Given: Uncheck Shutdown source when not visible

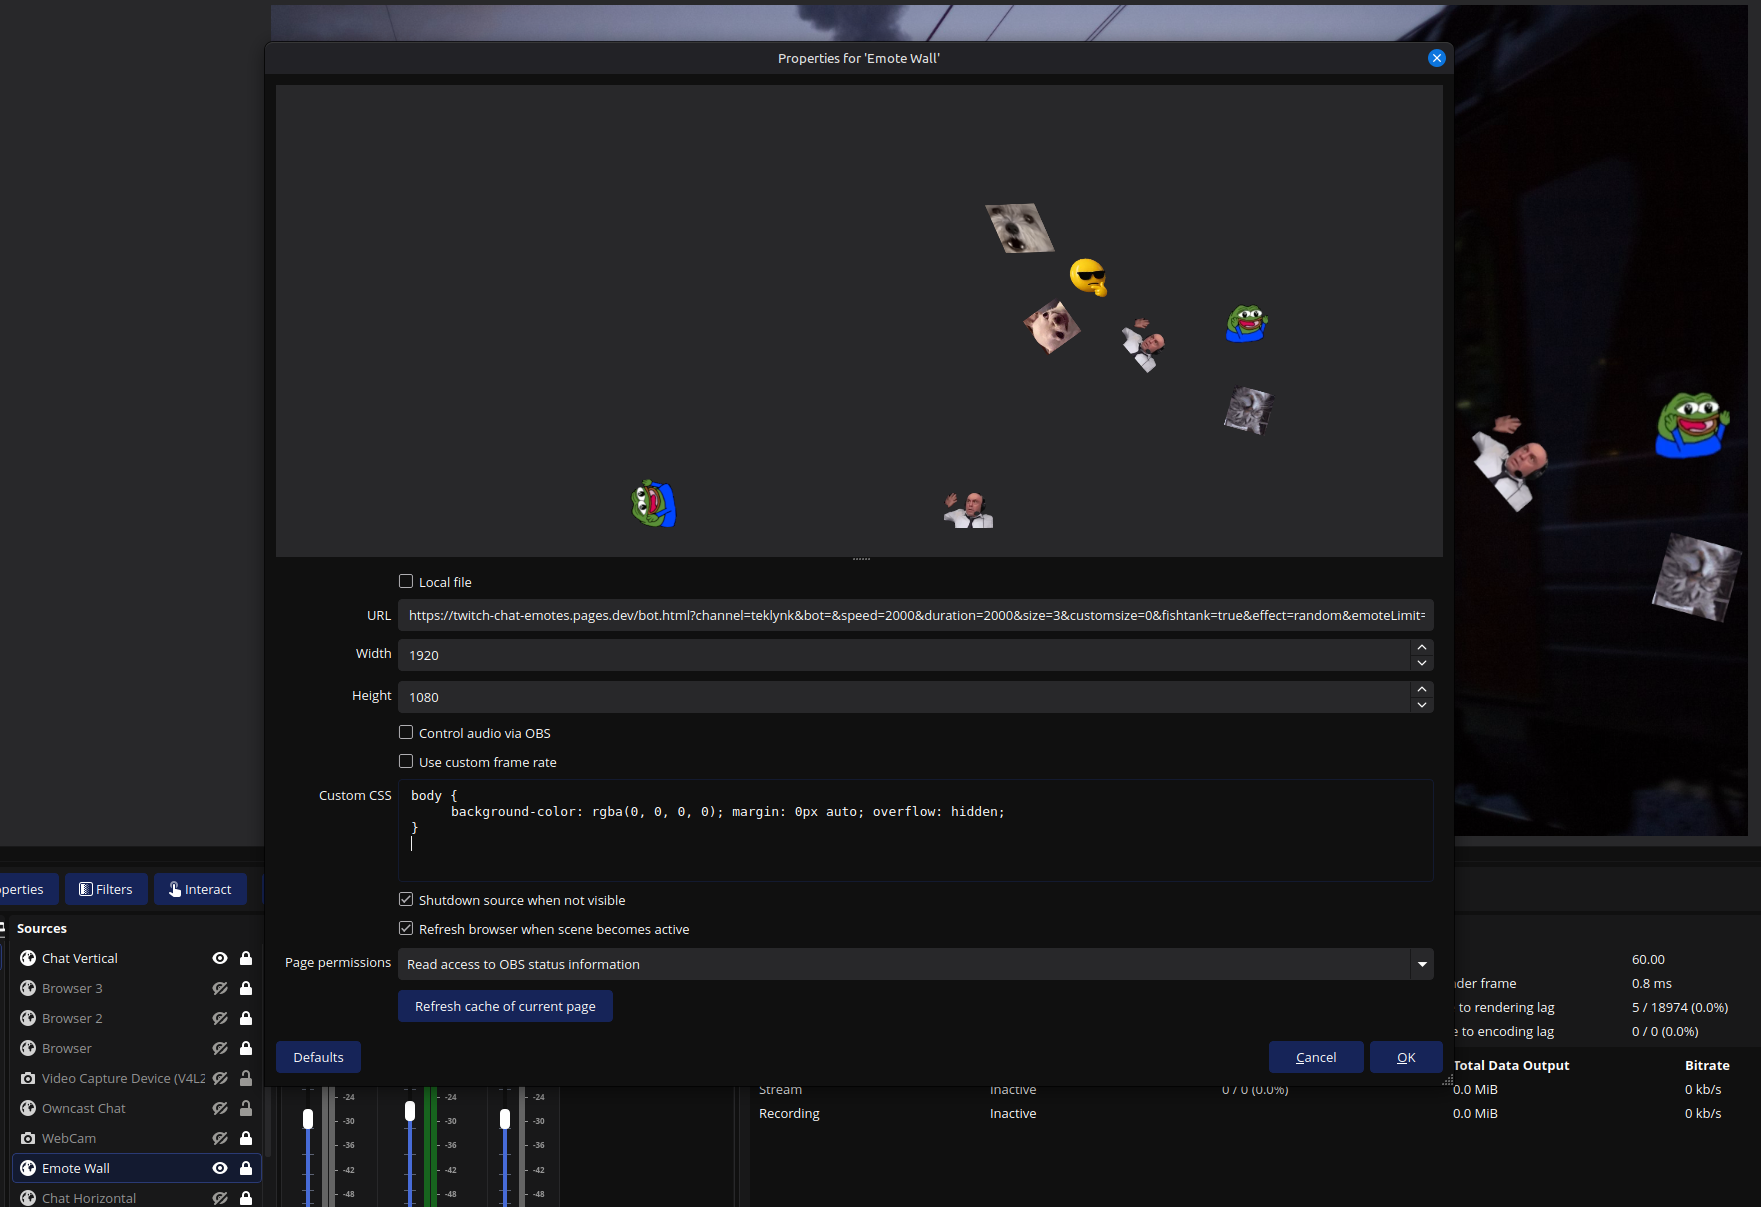Looking at the screenshot, I should (x=406, y=899).
